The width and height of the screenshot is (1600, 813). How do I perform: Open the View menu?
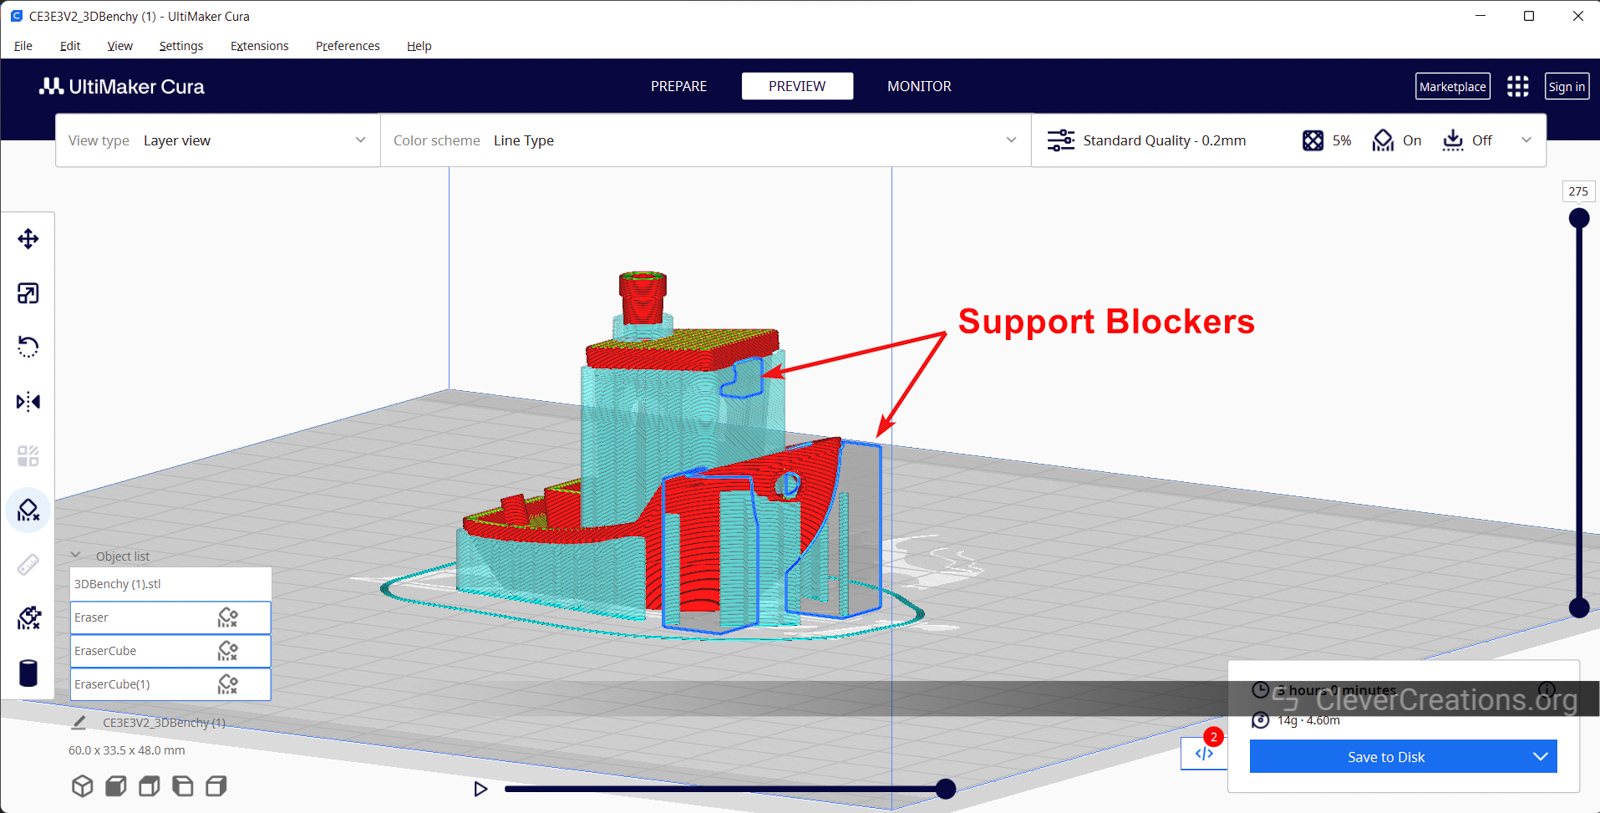point(120,46)
